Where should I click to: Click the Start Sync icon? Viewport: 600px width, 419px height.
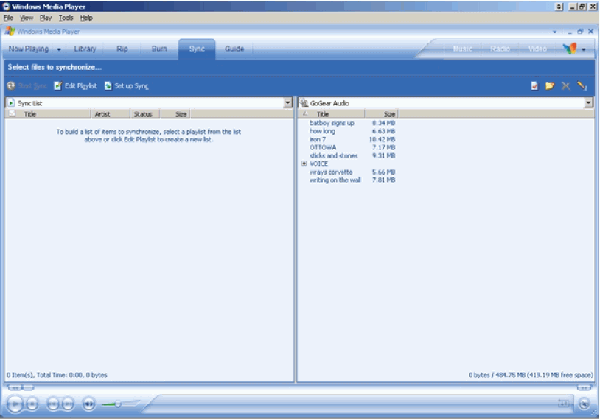[11, 86]
